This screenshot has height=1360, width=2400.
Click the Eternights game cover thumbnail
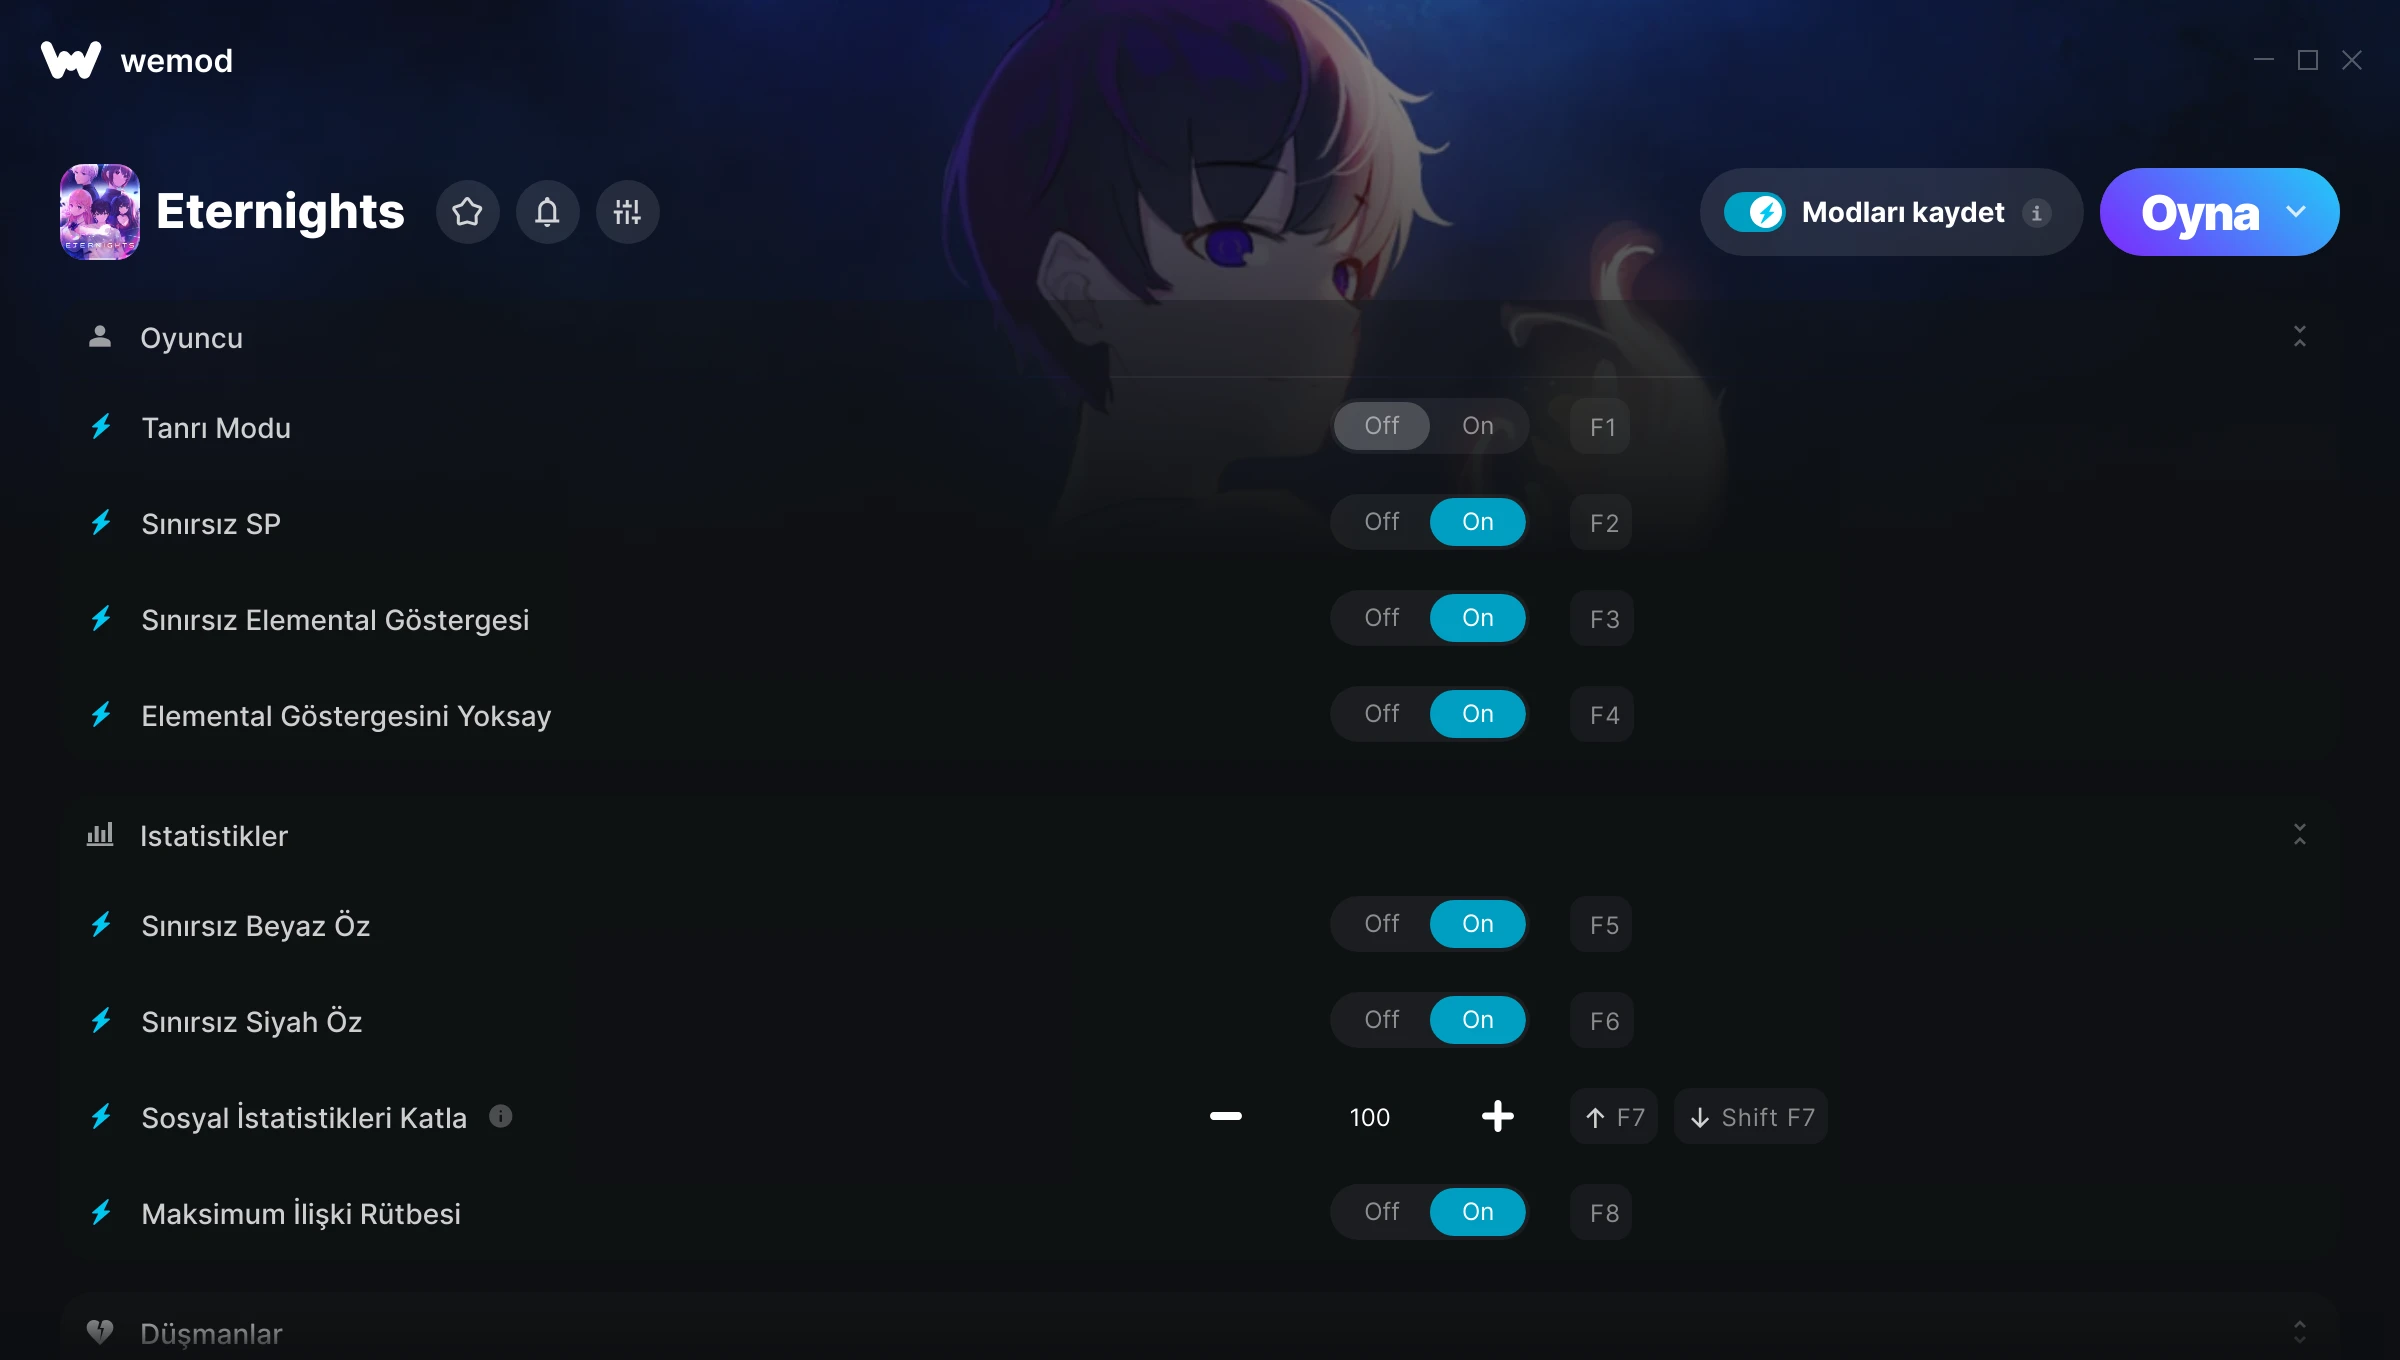pos(100,212)
